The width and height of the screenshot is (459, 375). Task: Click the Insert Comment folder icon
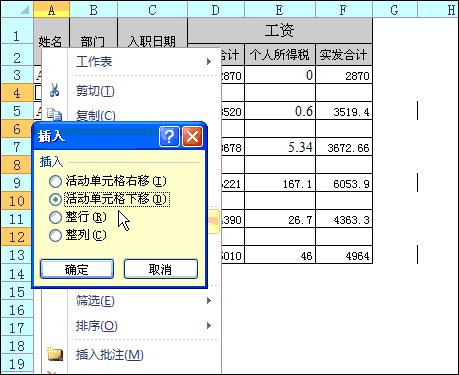coord(55,354)
